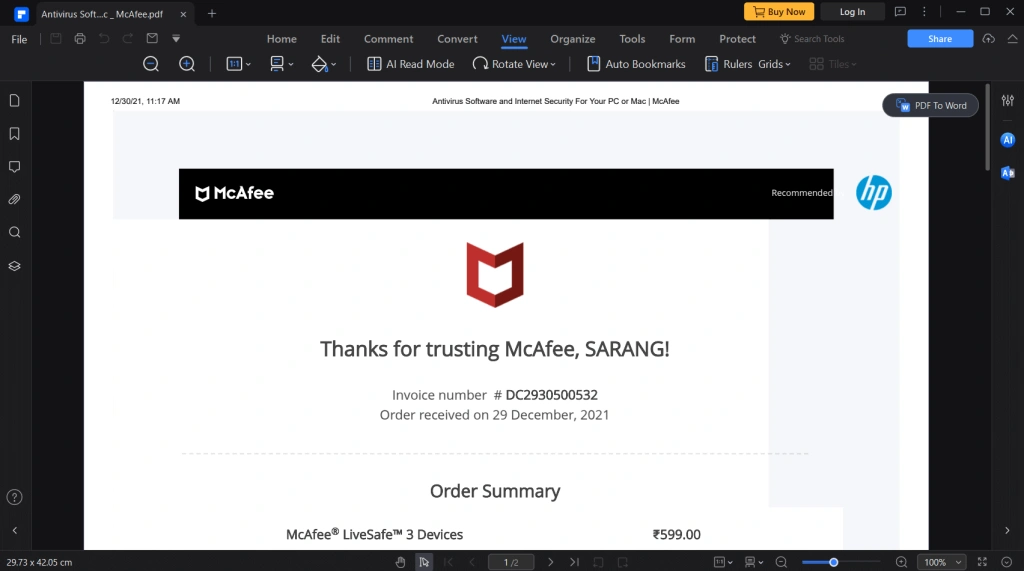Click the Zoom Out magnifier icon in toolbar
Viewport: 1024px width, 571px height.
(x=151, y=63)
